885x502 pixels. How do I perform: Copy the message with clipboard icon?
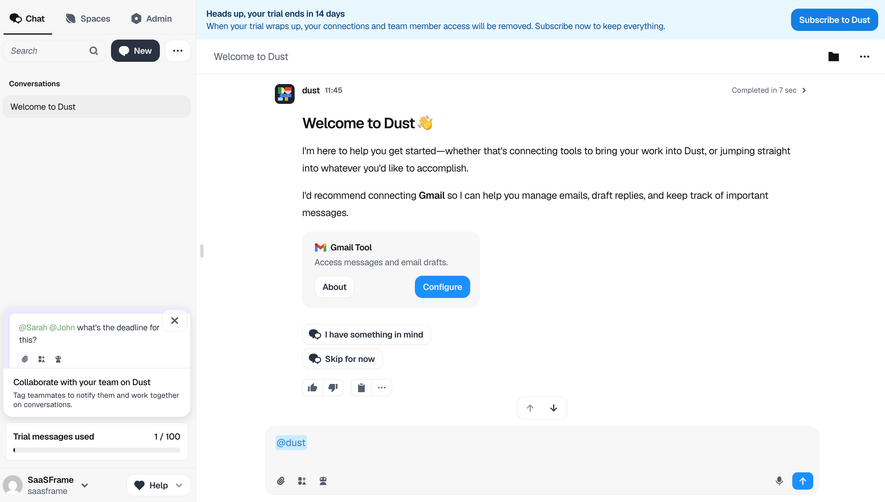point(361,387)
